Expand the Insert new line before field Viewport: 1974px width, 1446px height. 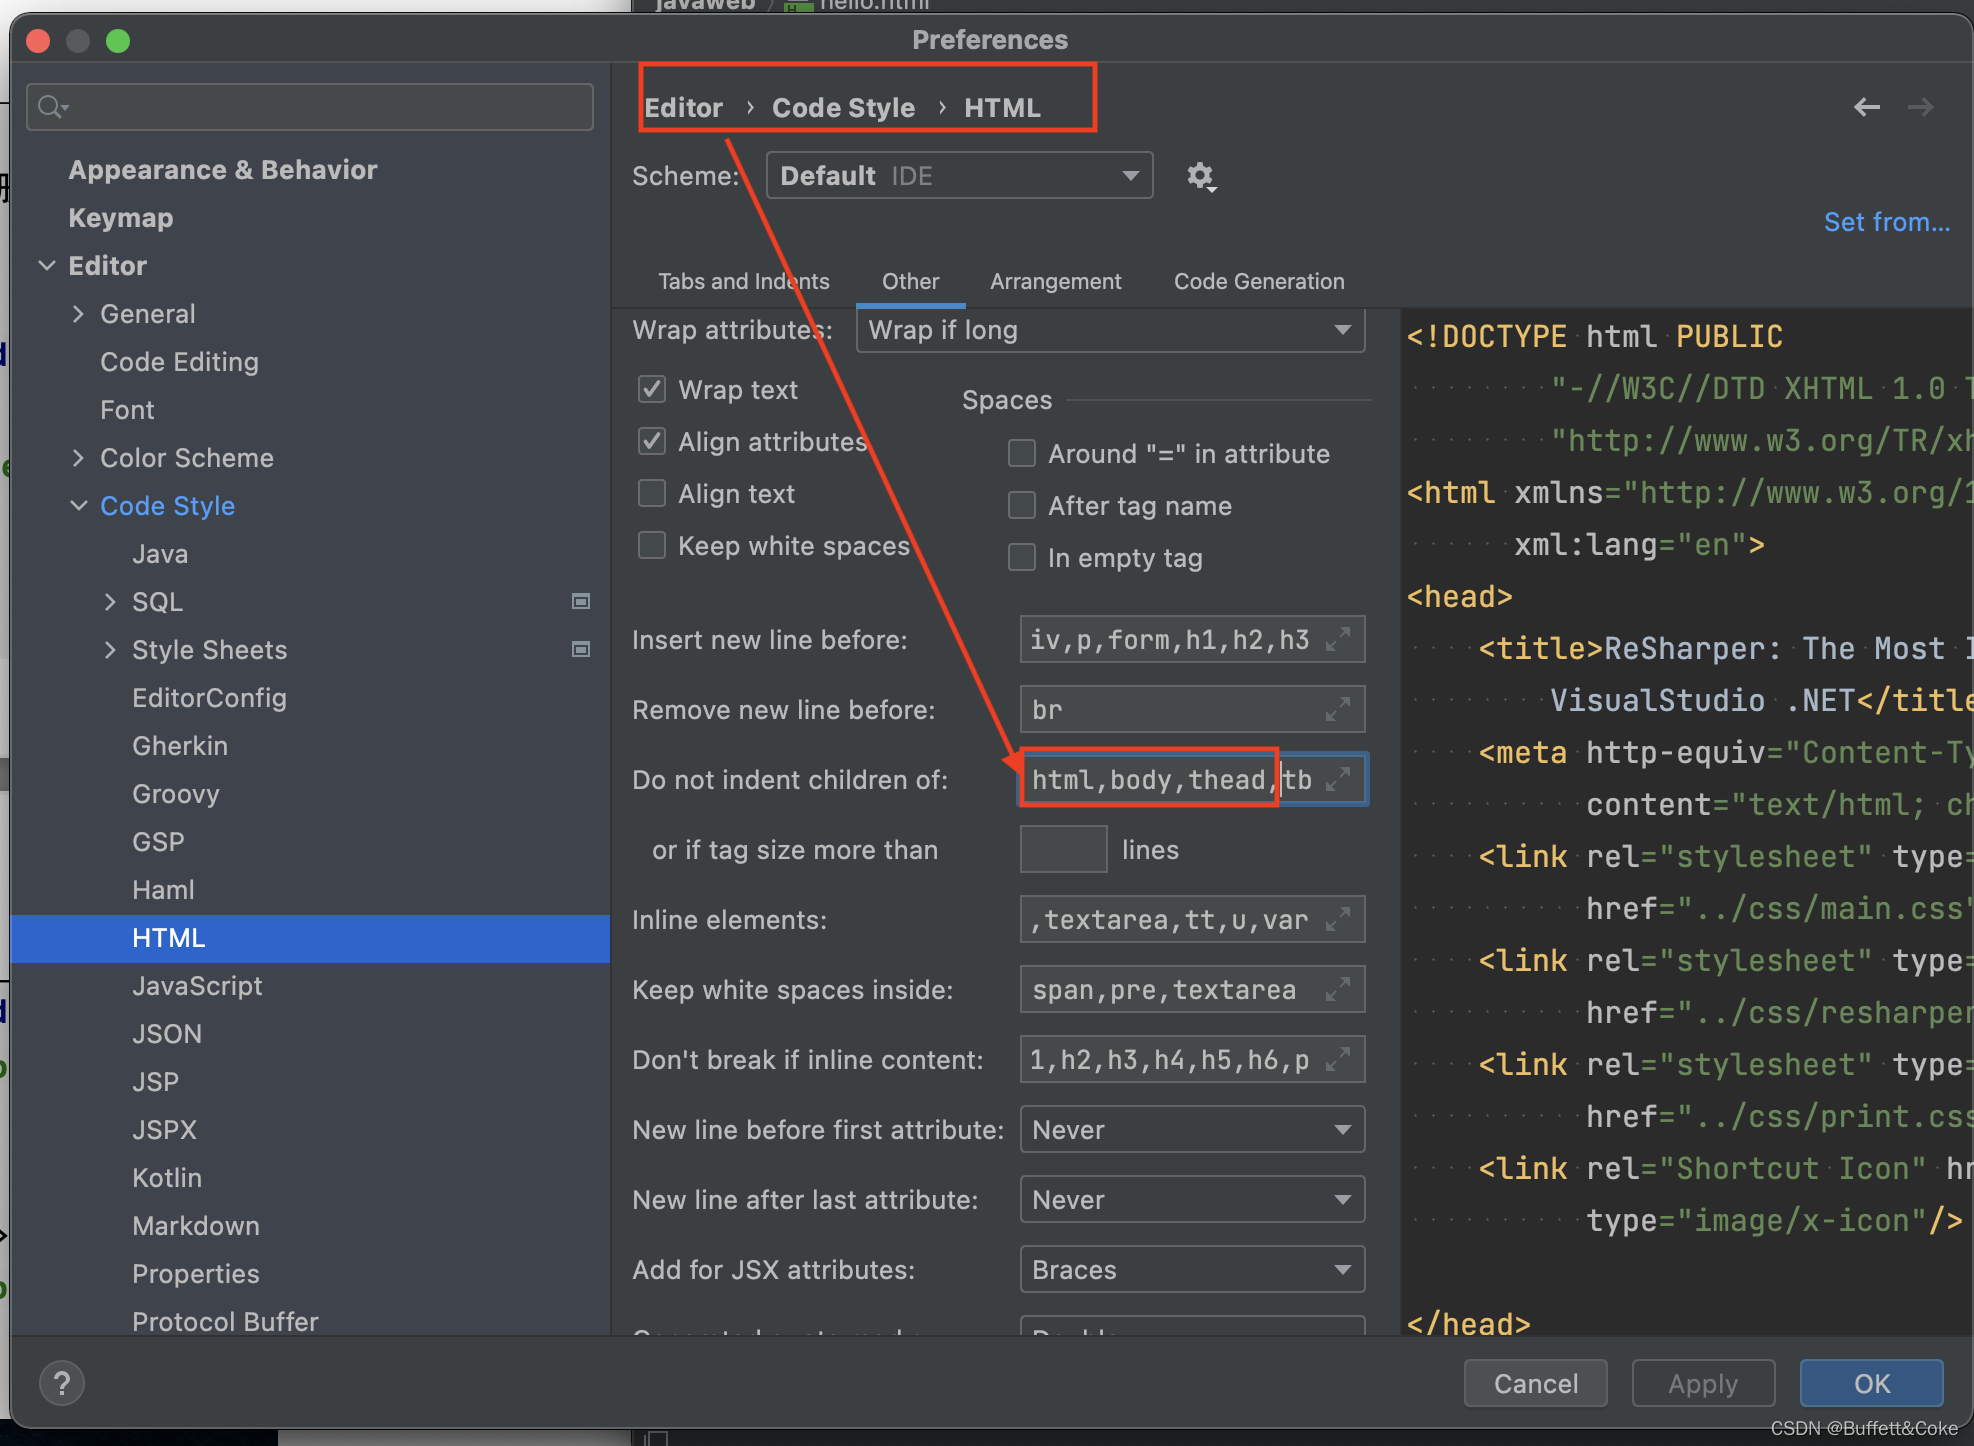[1338, 639]
